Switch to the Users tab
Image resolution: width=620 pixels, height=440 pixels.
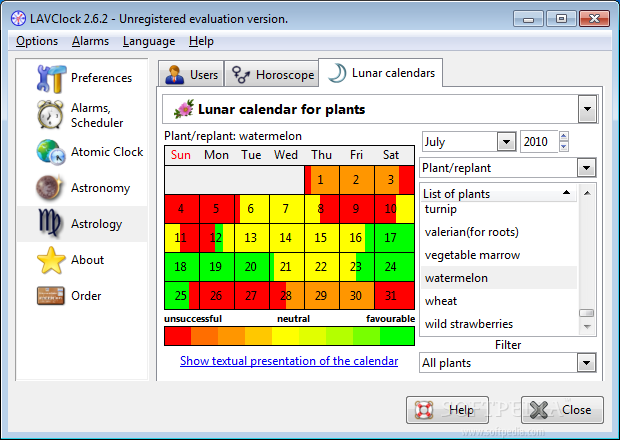pyautogui.click(x=191, y=74)
